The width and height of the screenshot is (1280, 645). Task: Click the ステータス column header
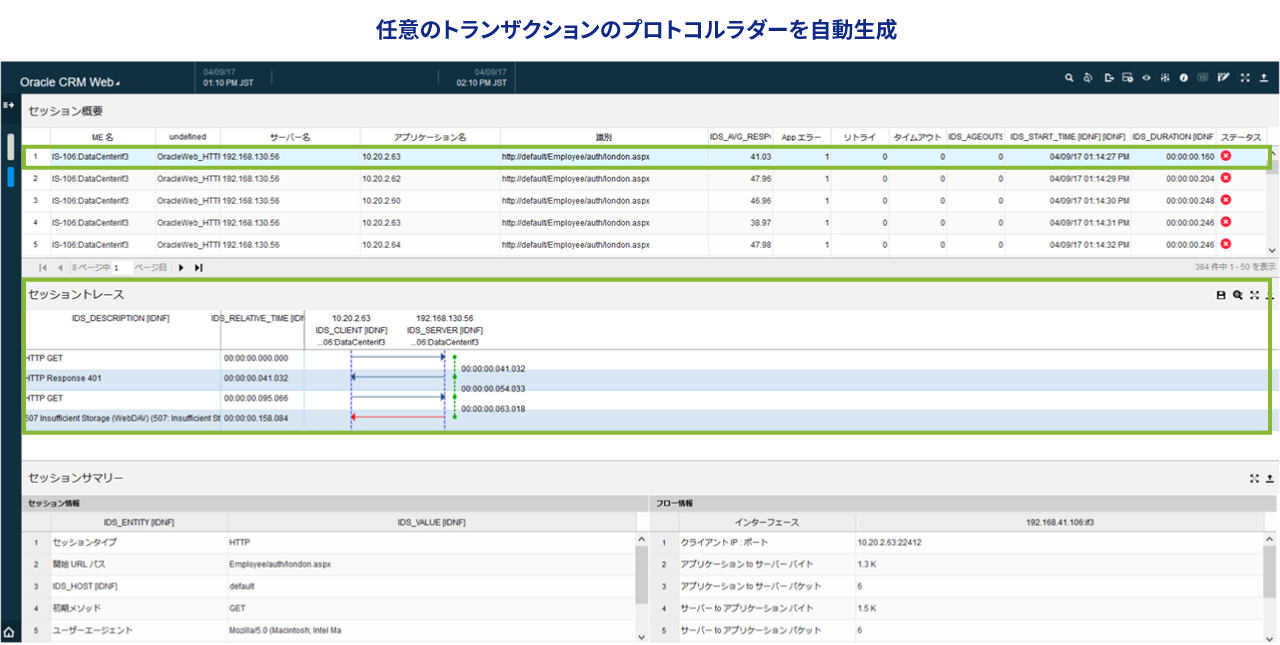tap(1240, 136)
